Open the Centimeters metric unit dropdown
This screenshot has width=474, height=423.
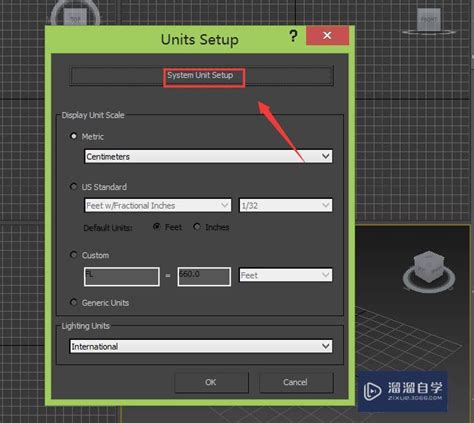208,156
